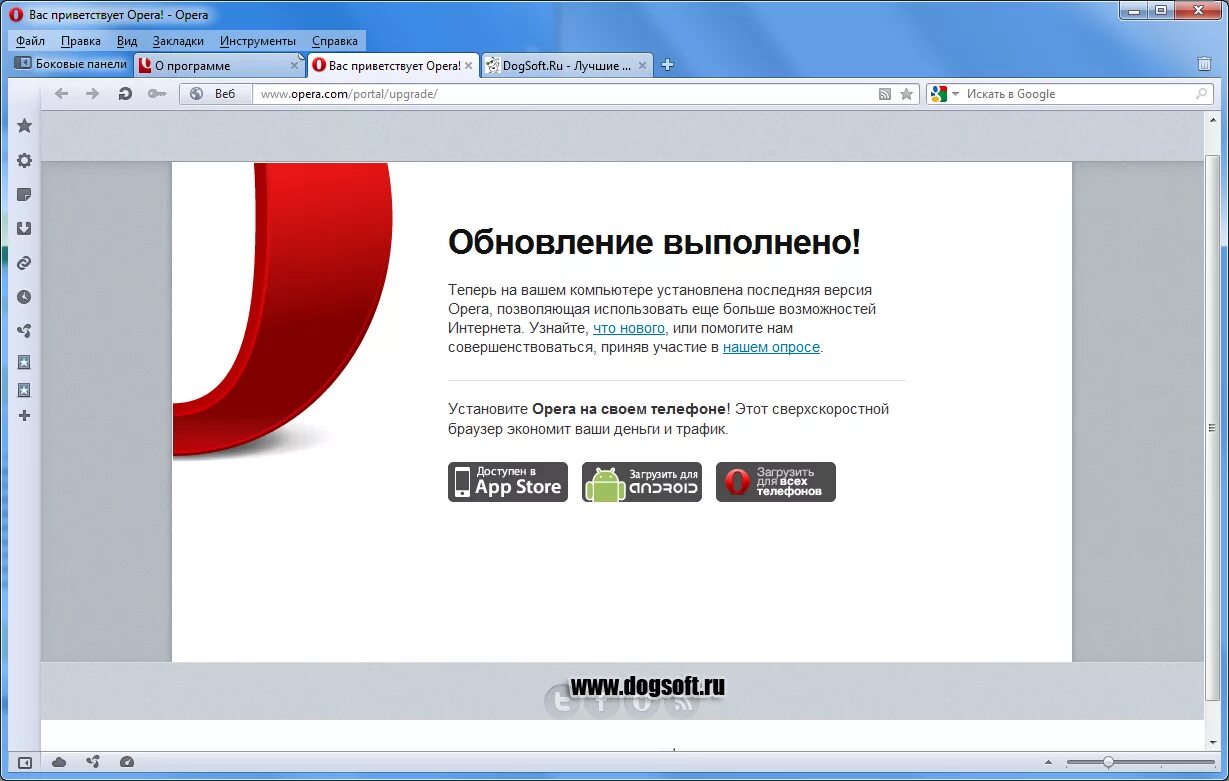Close the DogSoft.Ru tab
The width and height of the screenshot is (1229, 781).
pyautogui.click(x=643, y=66)
